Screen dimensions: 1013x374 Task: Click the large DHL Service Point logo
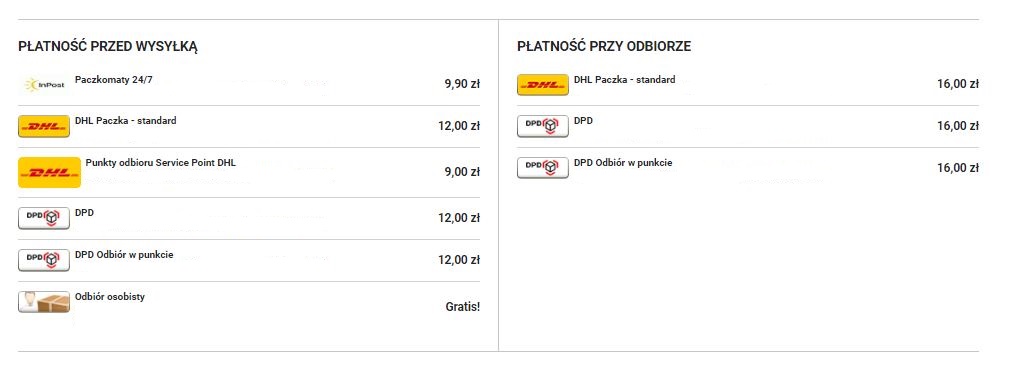[x=49, y=172]
